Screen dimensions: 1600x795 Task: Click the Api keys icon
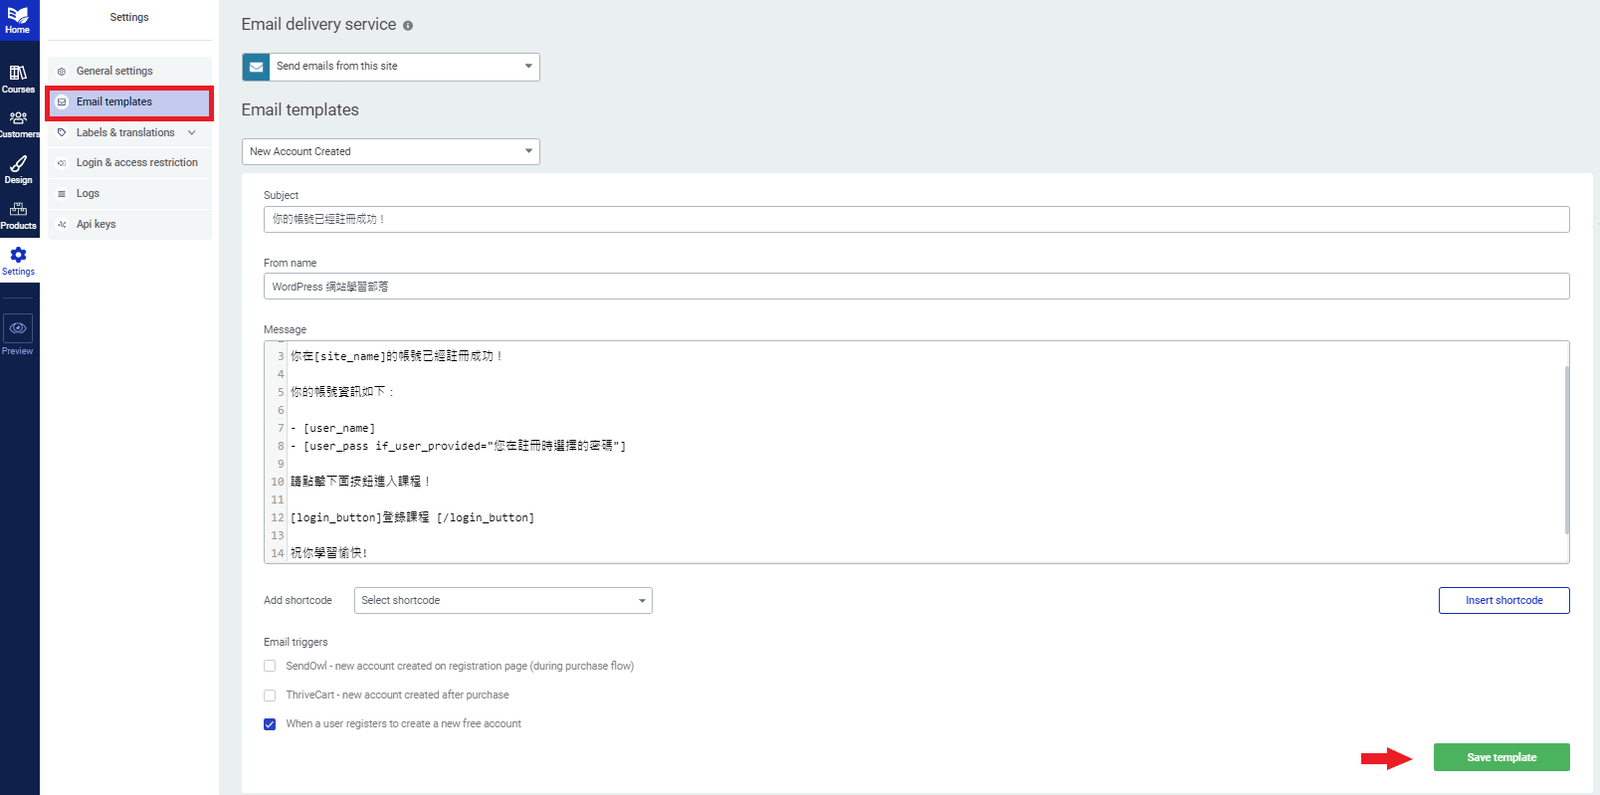coord(62,225)
